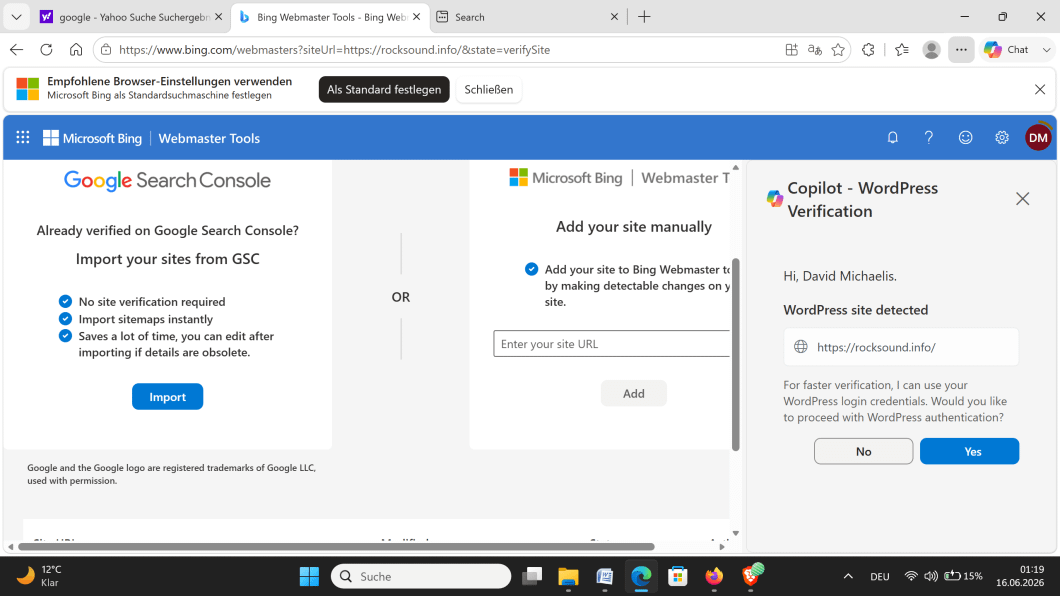Viewport: 1060px width, 596px height.
Task: Open the Webmaster Tools notifications bell
Action: click(x=892, y=138)
